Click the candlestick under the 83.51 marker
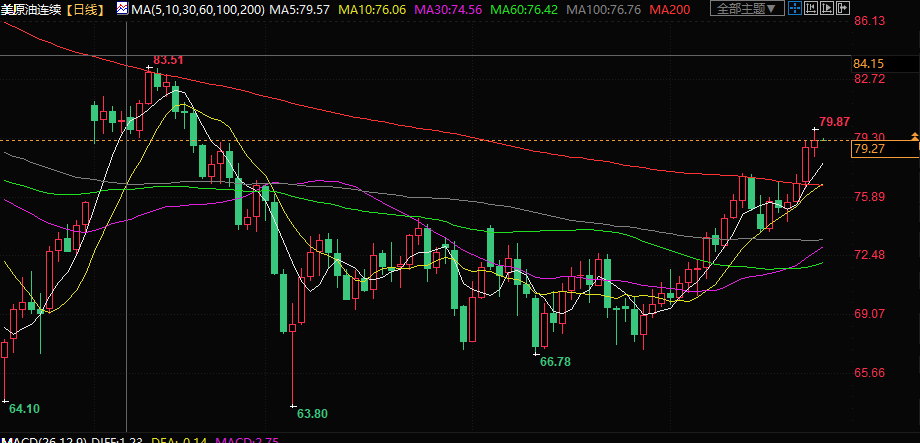 pos(148,86)
